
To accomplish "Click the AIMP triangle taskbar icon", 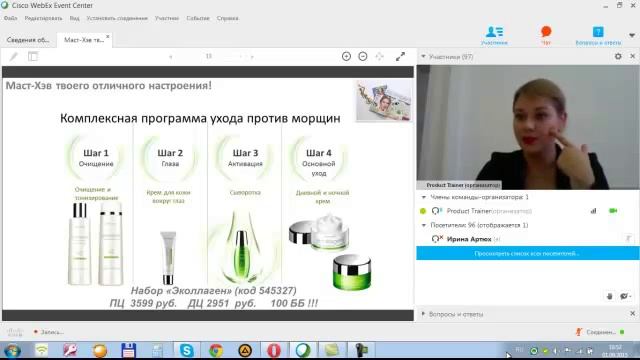I will (x=245, y=350).
